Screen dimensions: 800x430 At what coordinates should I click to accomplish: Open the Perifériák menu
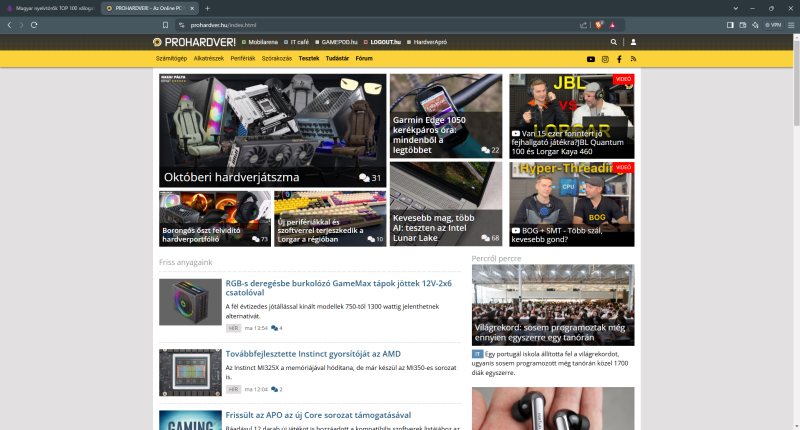tap(243, 59)
